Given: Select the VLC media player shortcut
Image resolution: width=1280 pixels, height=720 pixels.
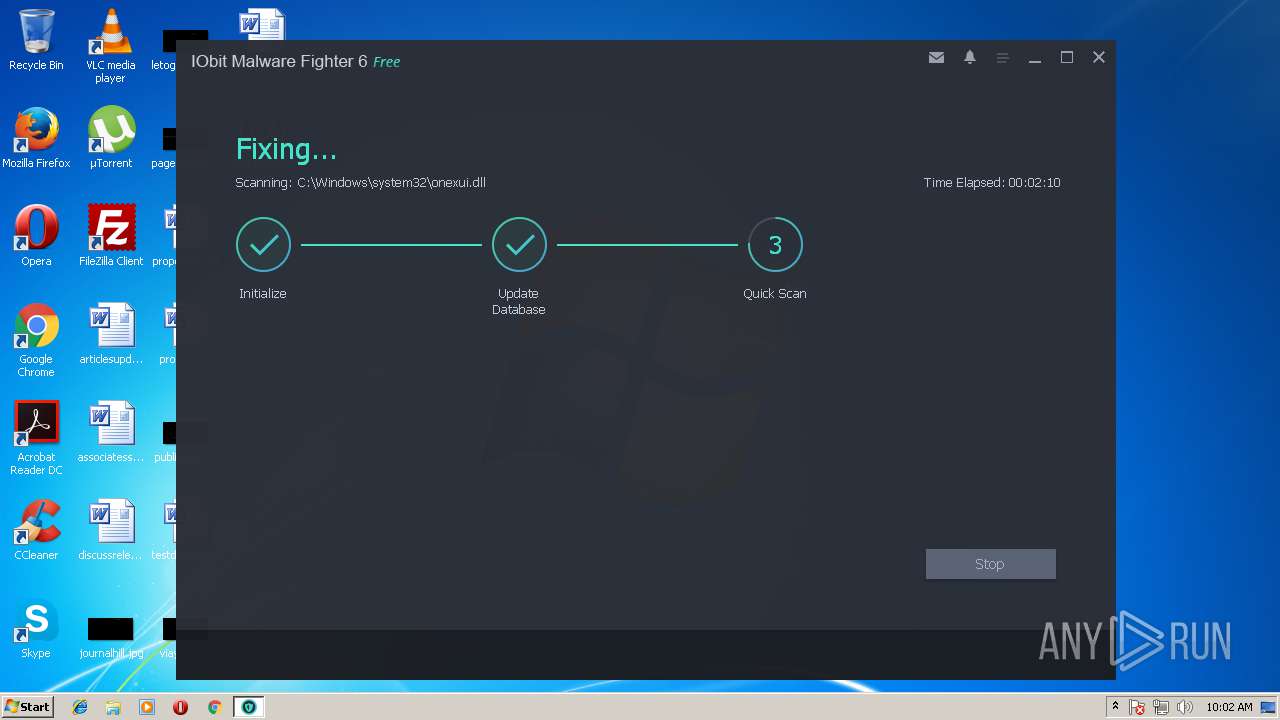Looking at the screenshot, I should pos(110,46).
